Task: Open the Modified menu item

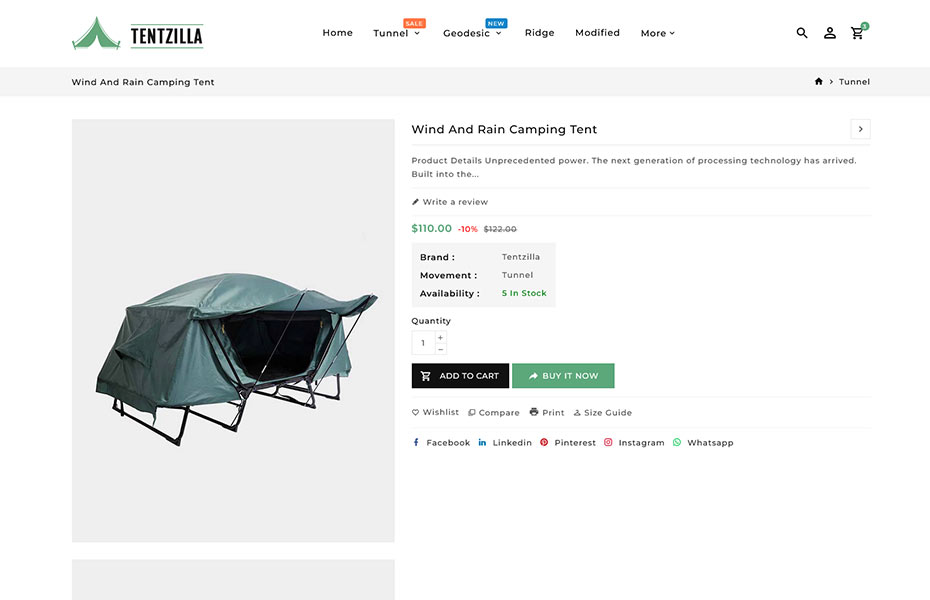Action: 597,33
